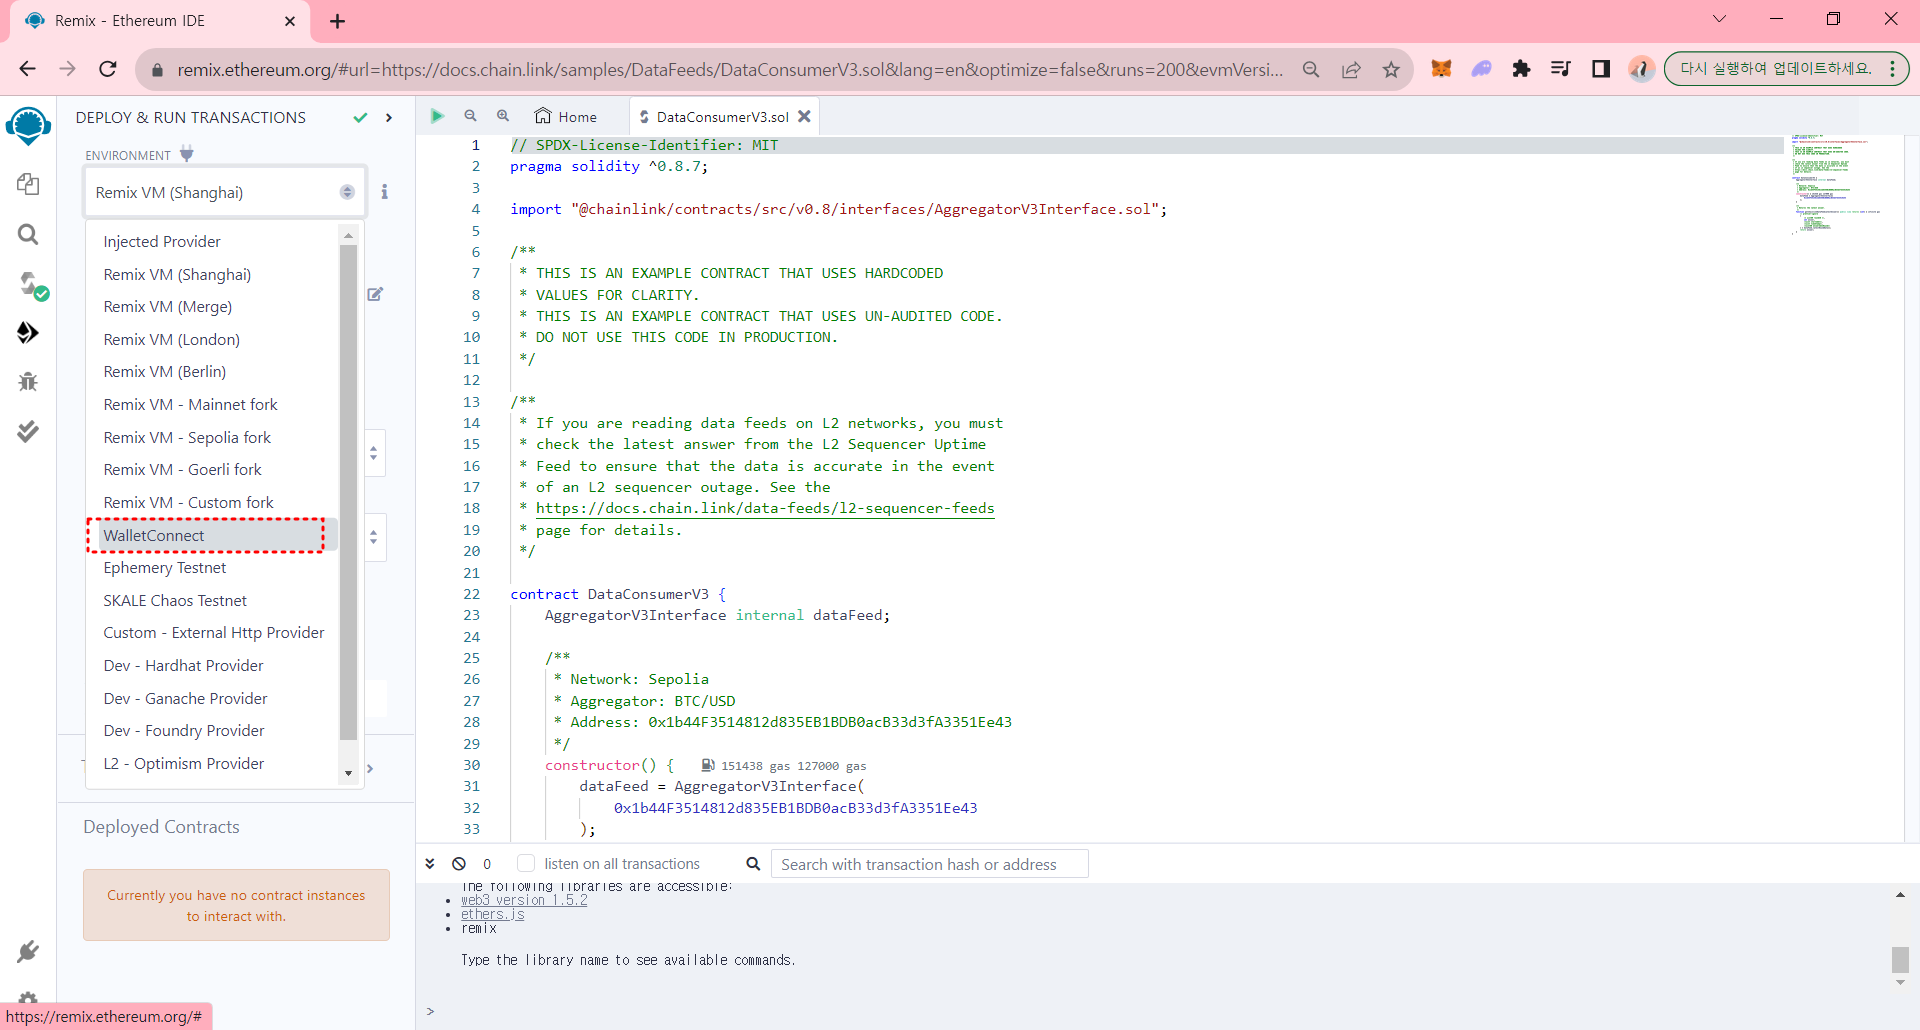Open the tab search dropdown chevron
The width and height of the screenshot is (1920, 1030).
coord(1720,19)
